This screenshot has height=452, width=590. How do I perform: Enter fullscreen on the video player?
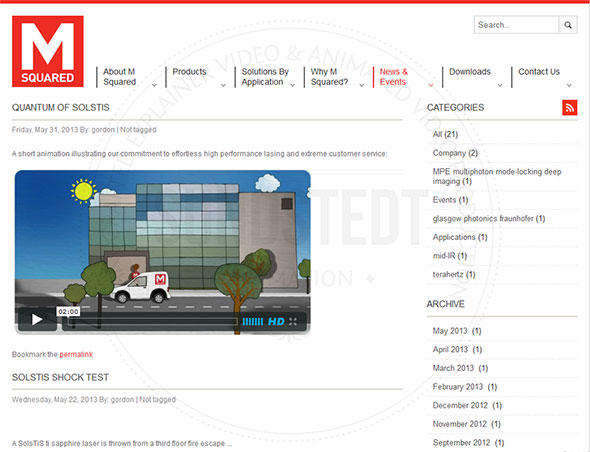[x=293, y=321]
